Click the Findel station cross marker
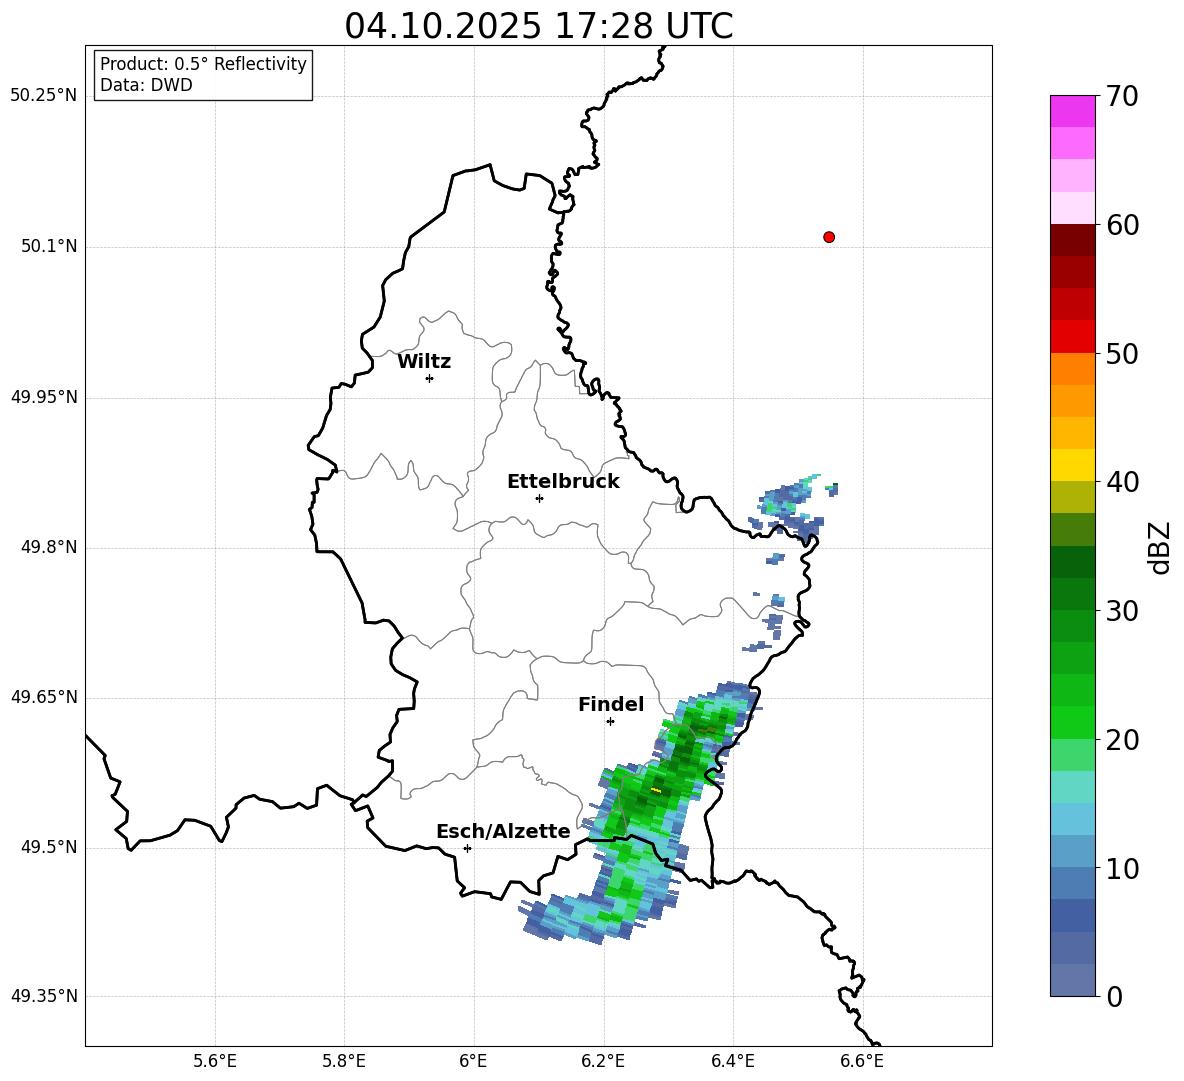The image size is (1184, 1081). coord(610,721)
